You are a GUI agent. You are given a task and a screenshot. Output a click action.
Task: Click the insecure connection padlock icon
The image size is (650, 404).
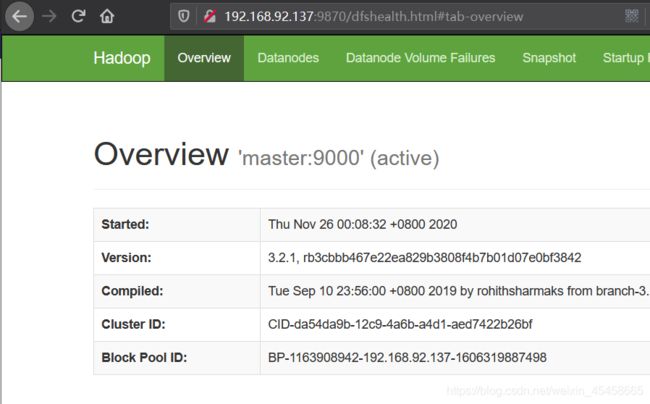point(210,17)
